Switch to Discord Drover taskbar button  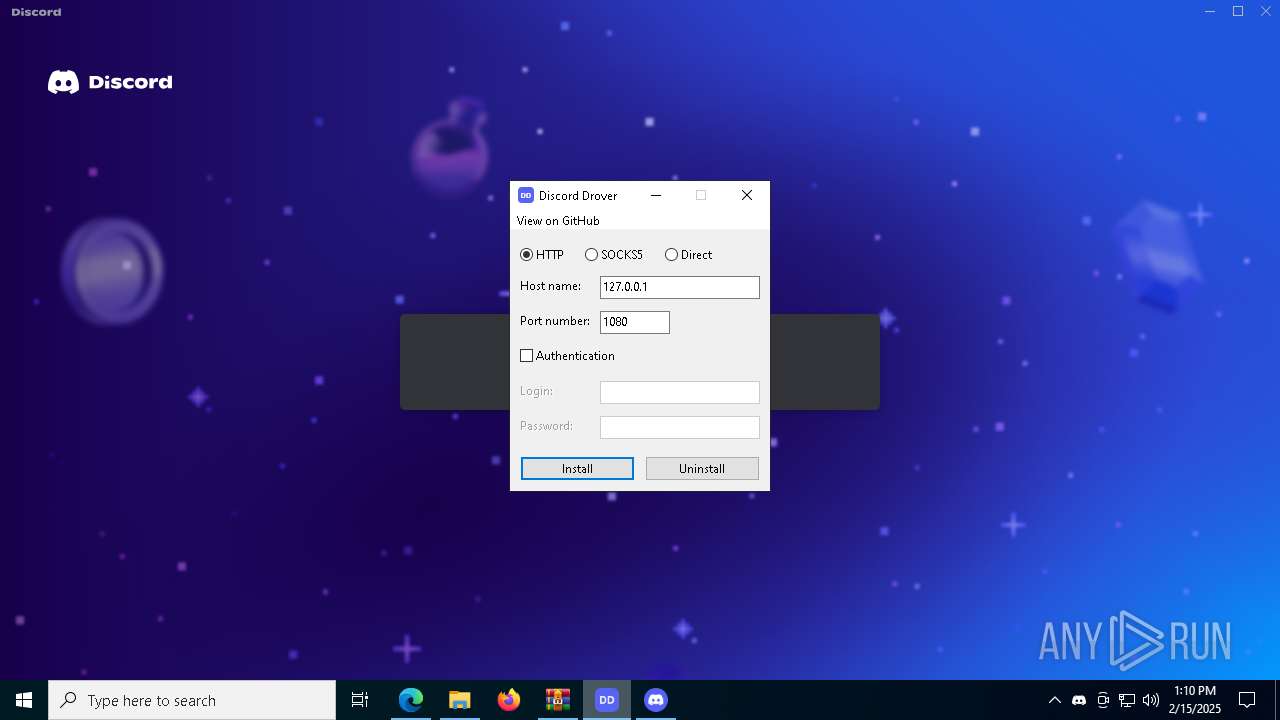[607, 700]
